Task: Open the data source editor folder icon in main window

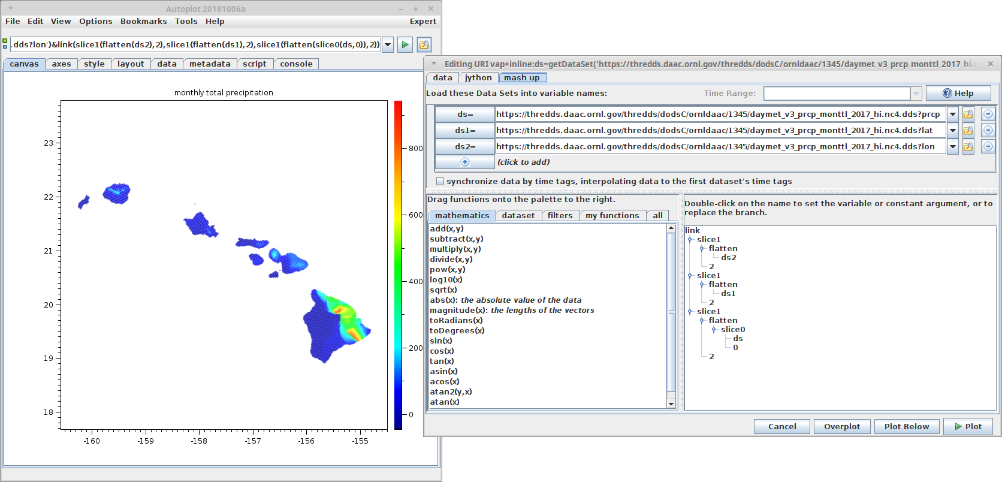Action: pos(424,45)
